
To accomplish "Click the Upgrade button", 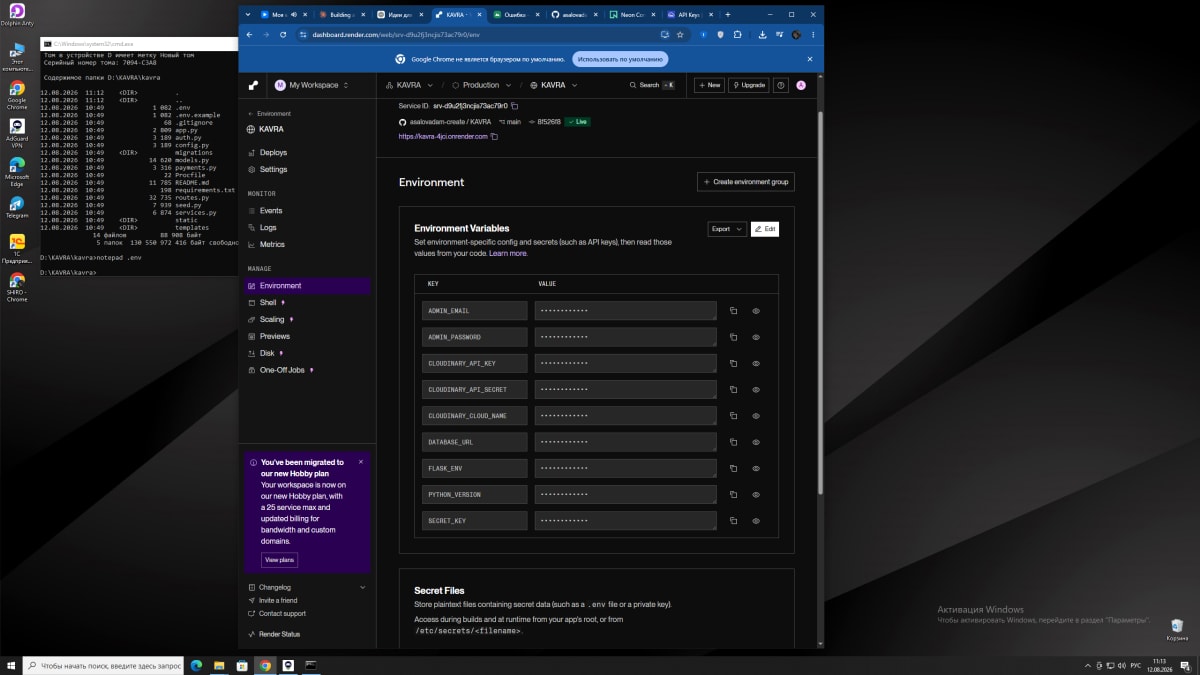I will pyautogui.click(x=750, y=85).
